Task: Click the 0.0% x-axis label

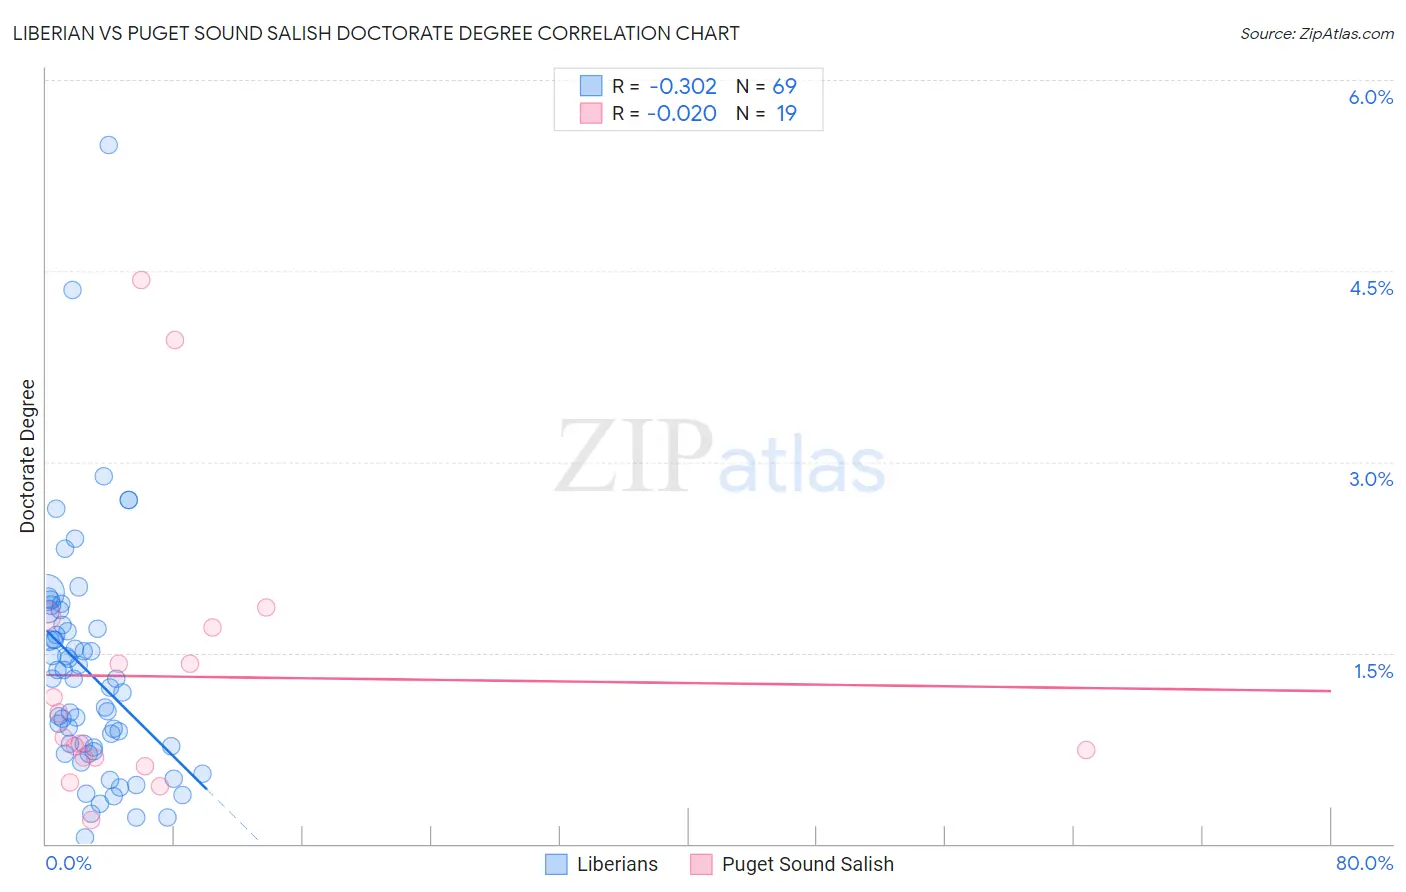Action: click(x=69, y=863)
